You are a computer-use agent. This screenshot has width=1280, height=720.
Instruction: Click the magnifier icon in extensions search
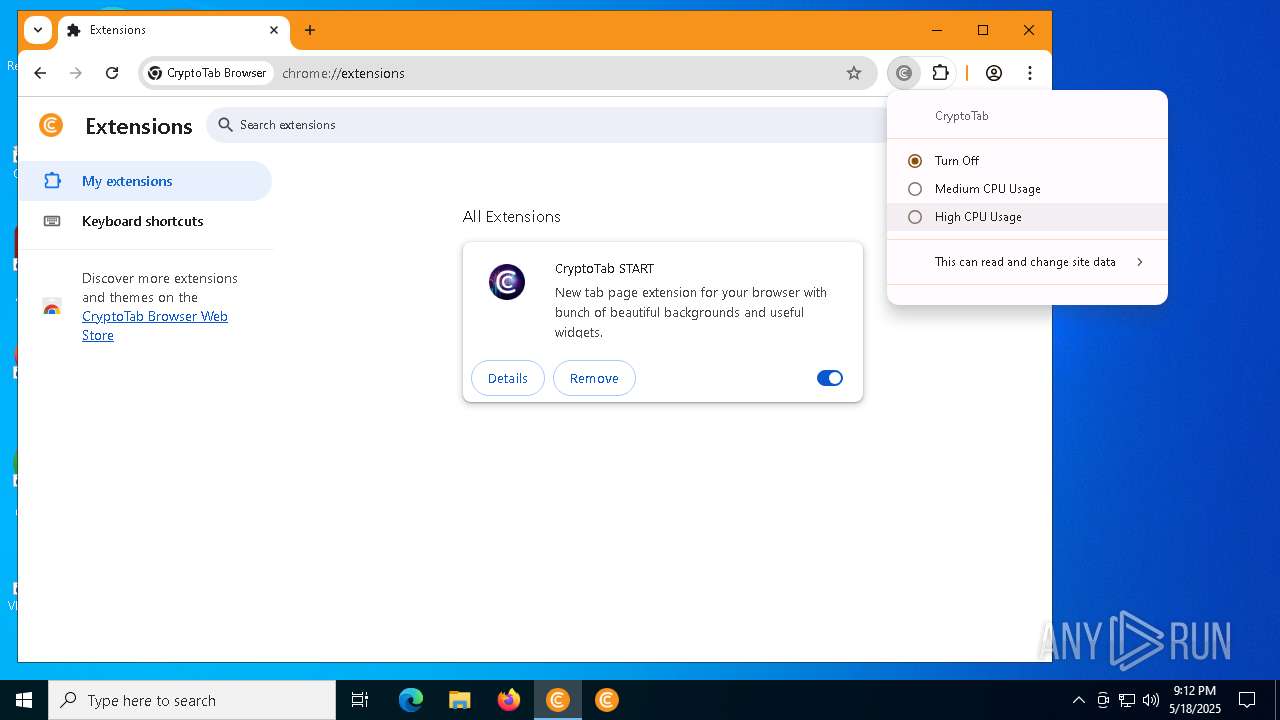click(225, 125)
